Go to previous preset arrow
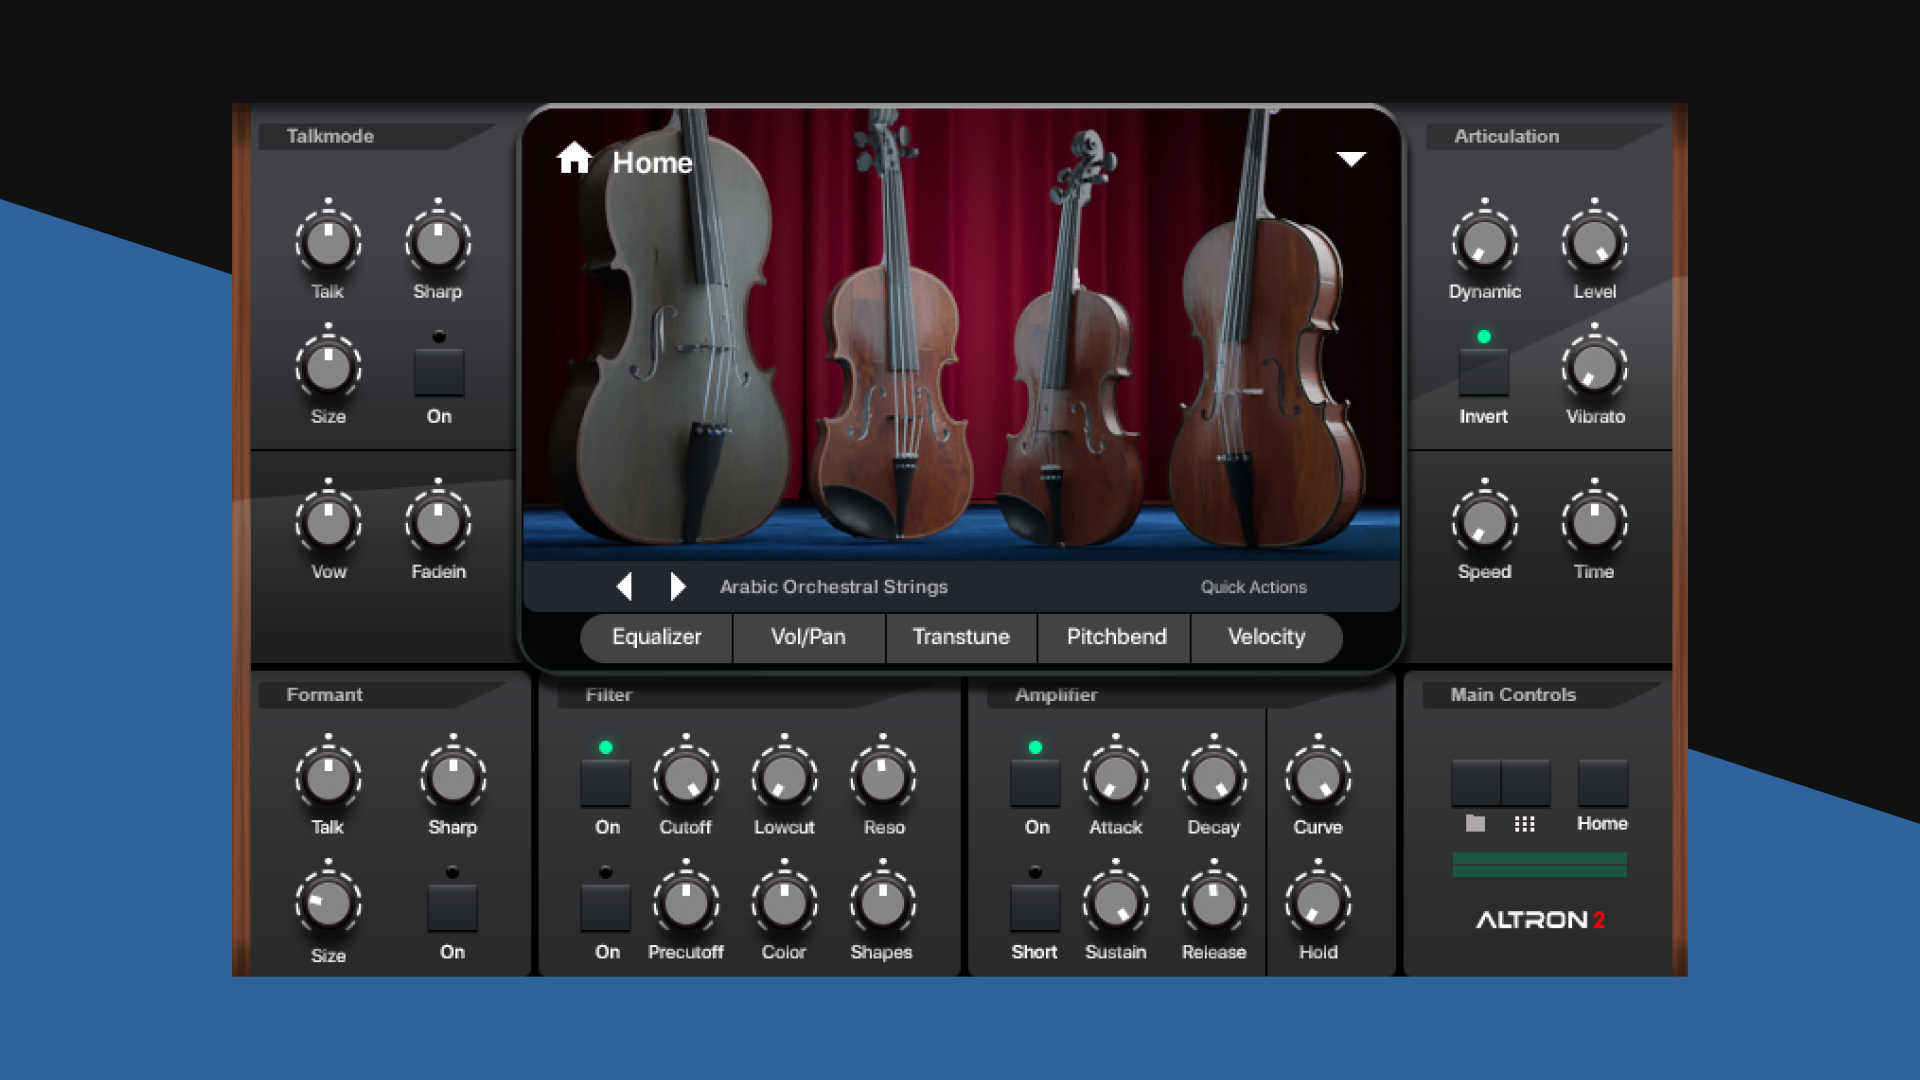The image size is (1920, 1080). click(x=624, y=586)
